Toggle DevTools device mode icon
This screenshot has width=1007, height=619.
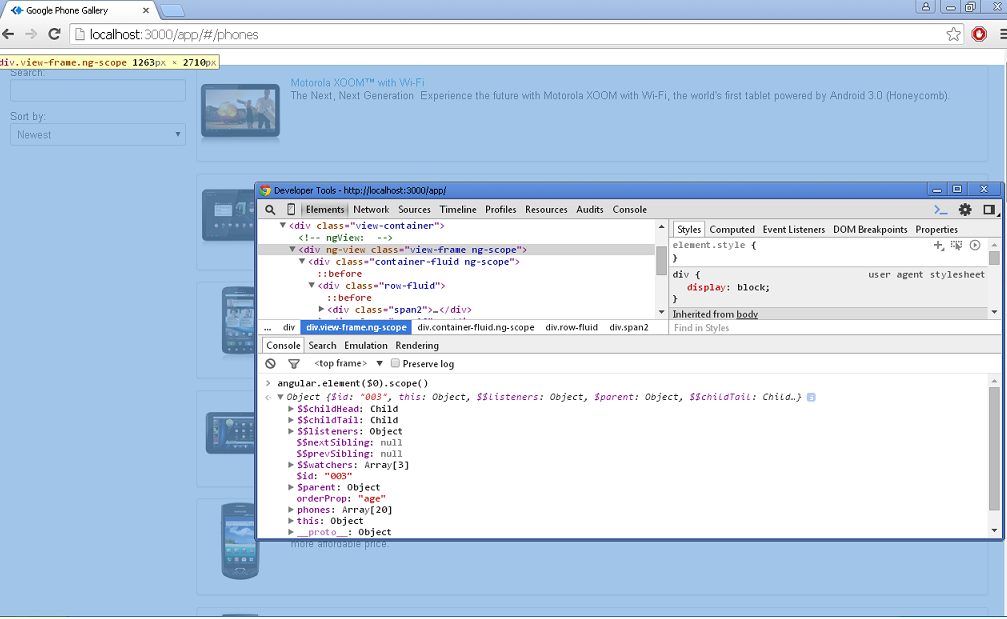[x=291, y=209]
